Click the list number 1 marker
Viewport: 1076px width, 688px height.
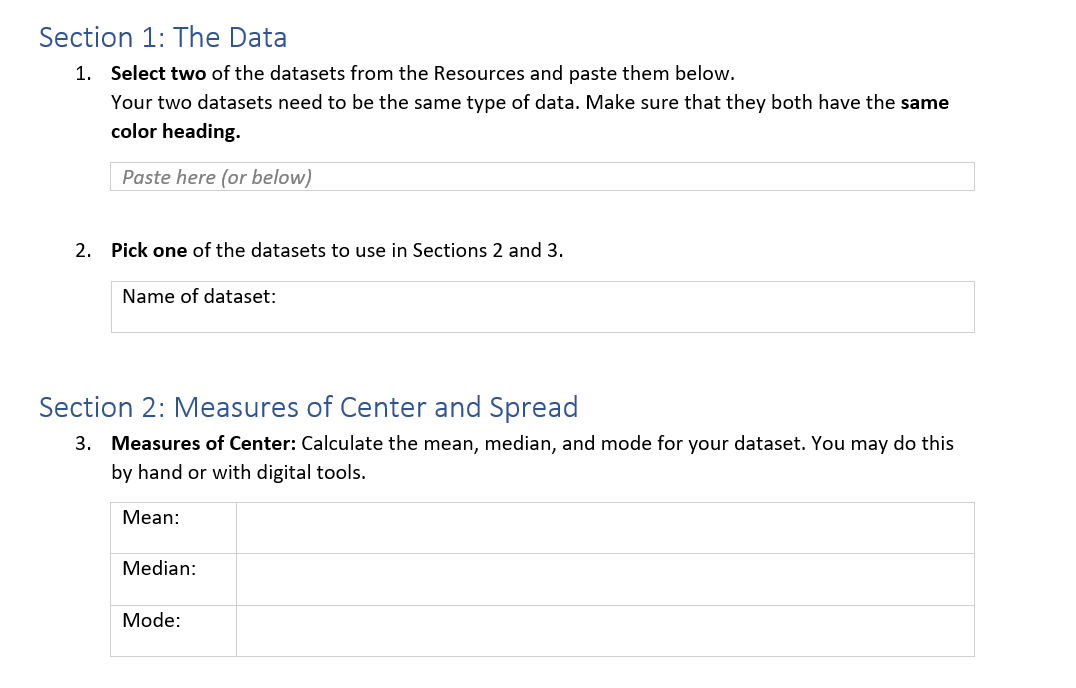click(x=83, y=73)
